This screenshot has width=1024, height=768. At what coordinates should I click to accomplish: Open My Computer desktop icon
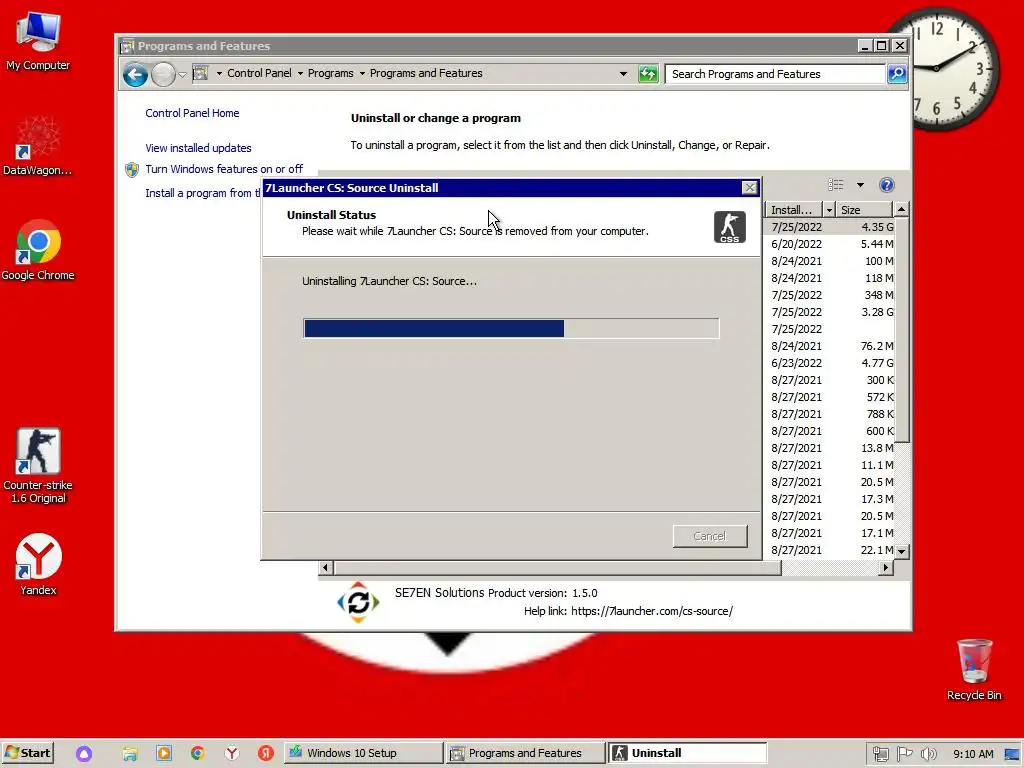tap(38, 40)
